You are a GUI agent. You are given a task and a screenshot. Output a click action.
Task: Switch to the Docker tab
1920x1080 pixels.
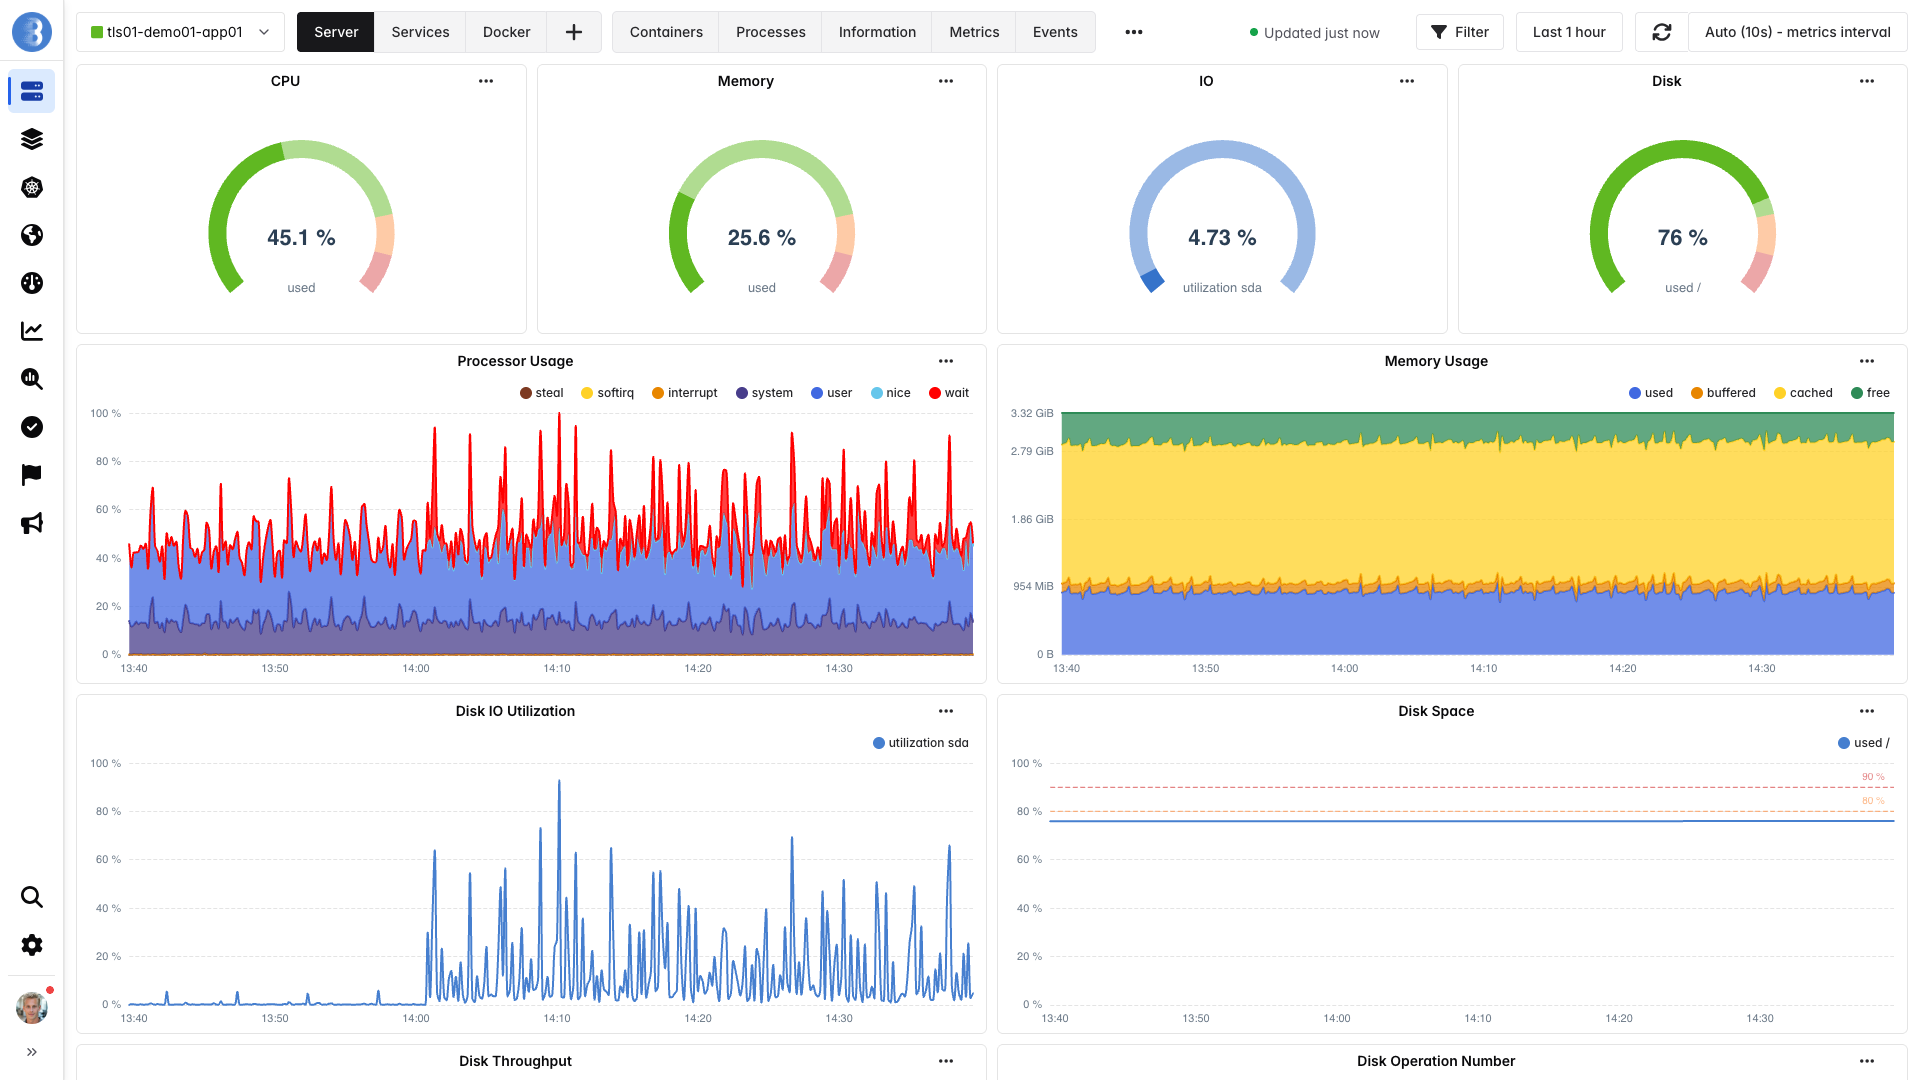tap(507, 32)
